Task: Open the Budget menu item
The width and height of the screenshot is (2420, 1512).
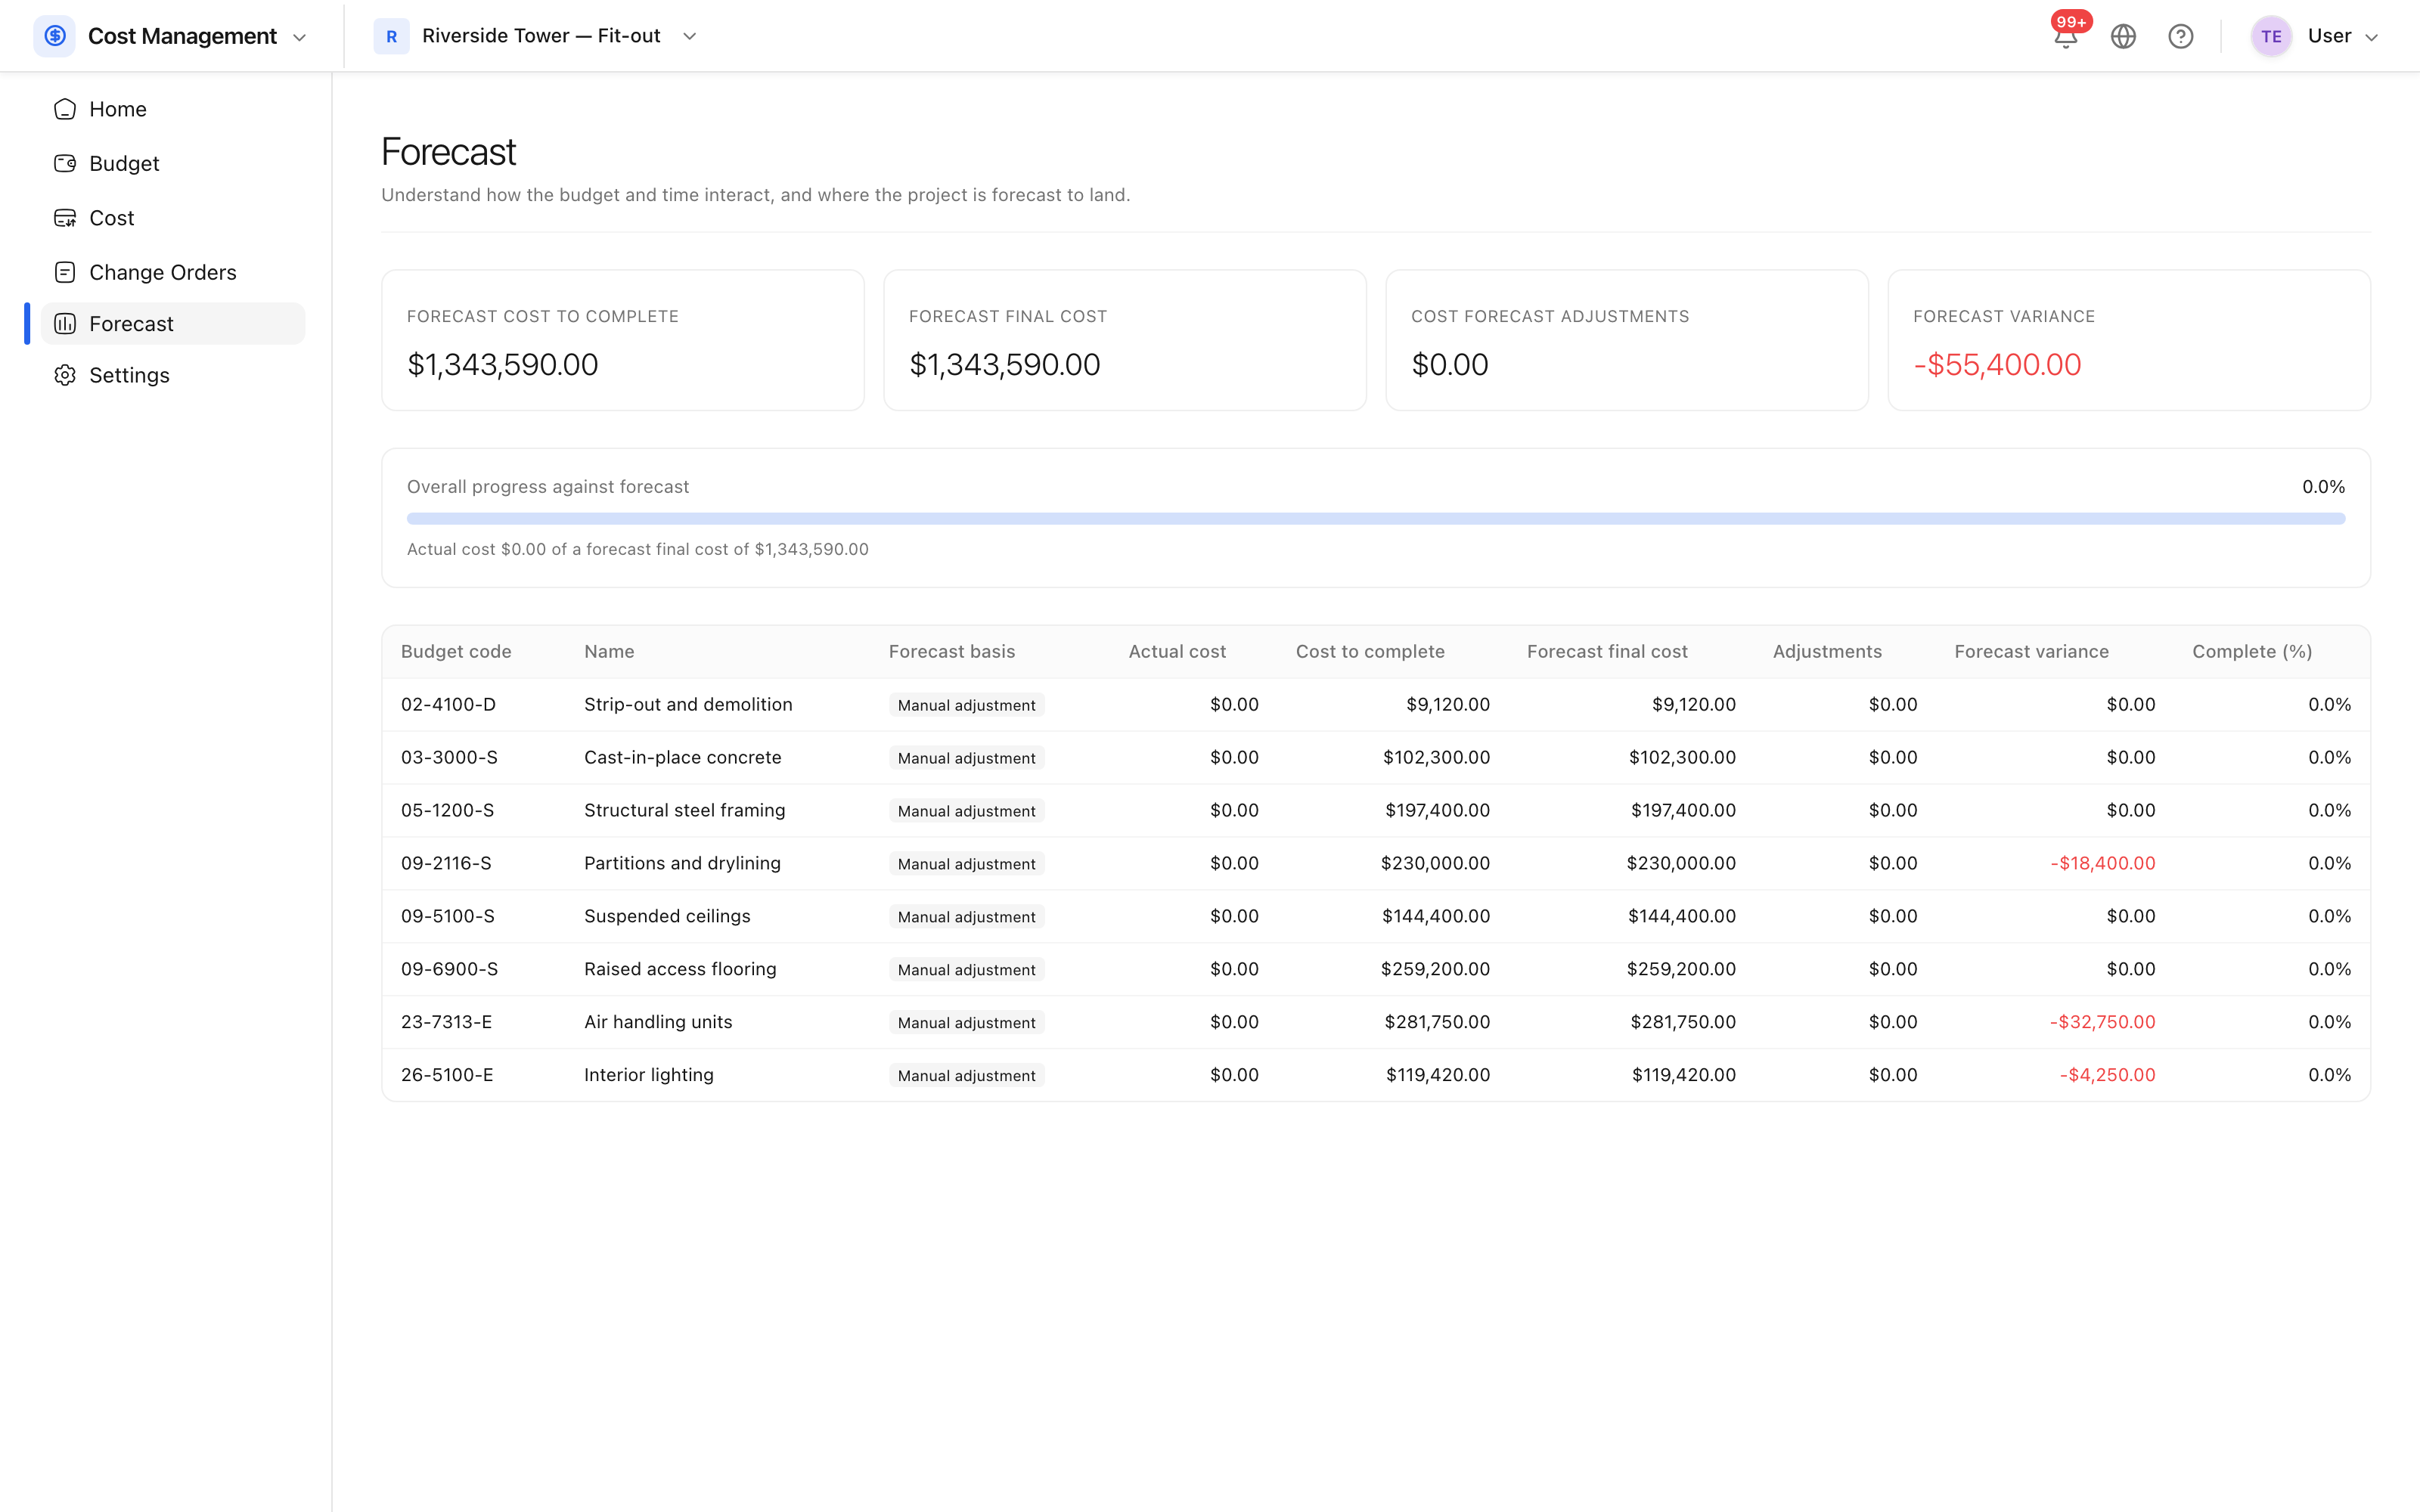Action: [x=173, y=163]
